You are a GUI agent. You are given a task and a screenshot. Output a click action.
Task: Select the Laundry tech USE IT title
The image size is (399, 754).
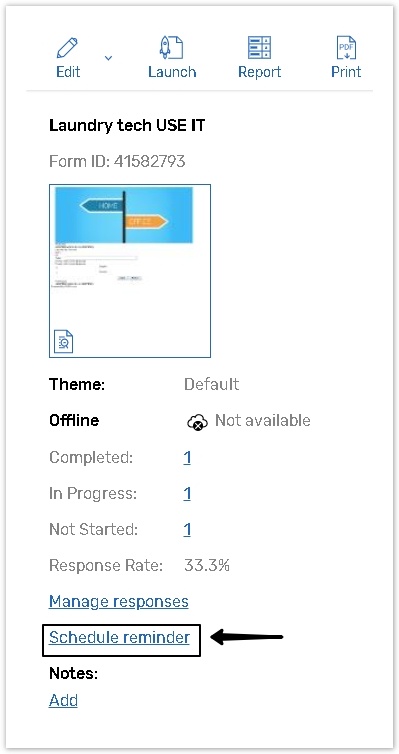[x=127, y=126]
